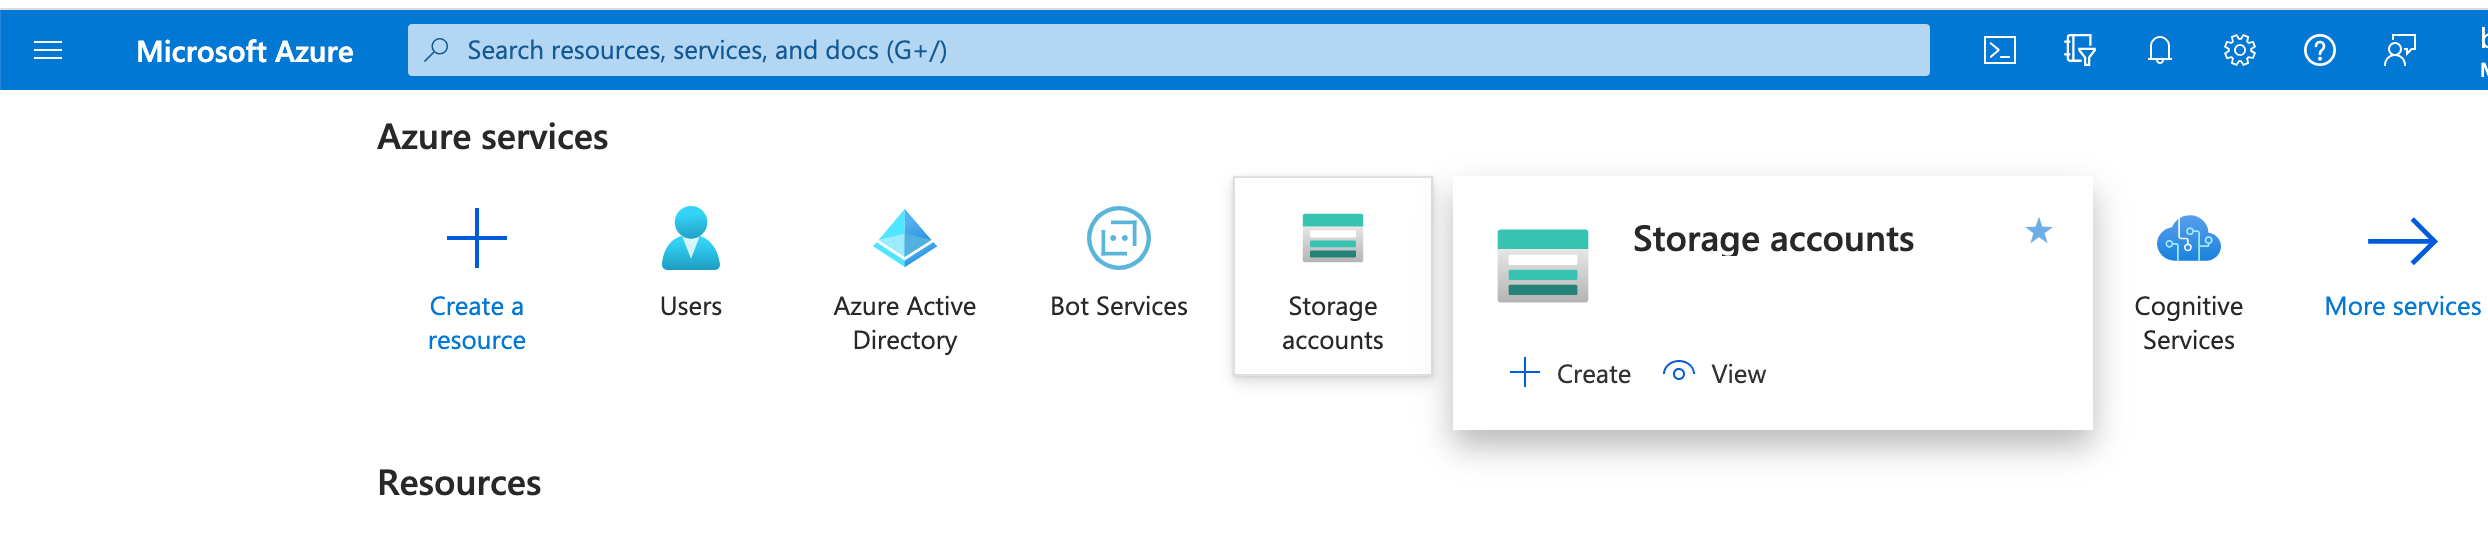Open Directories and subscriptions filter icon
This screenshot has height=544, width=2488.
click(2079, 50)
